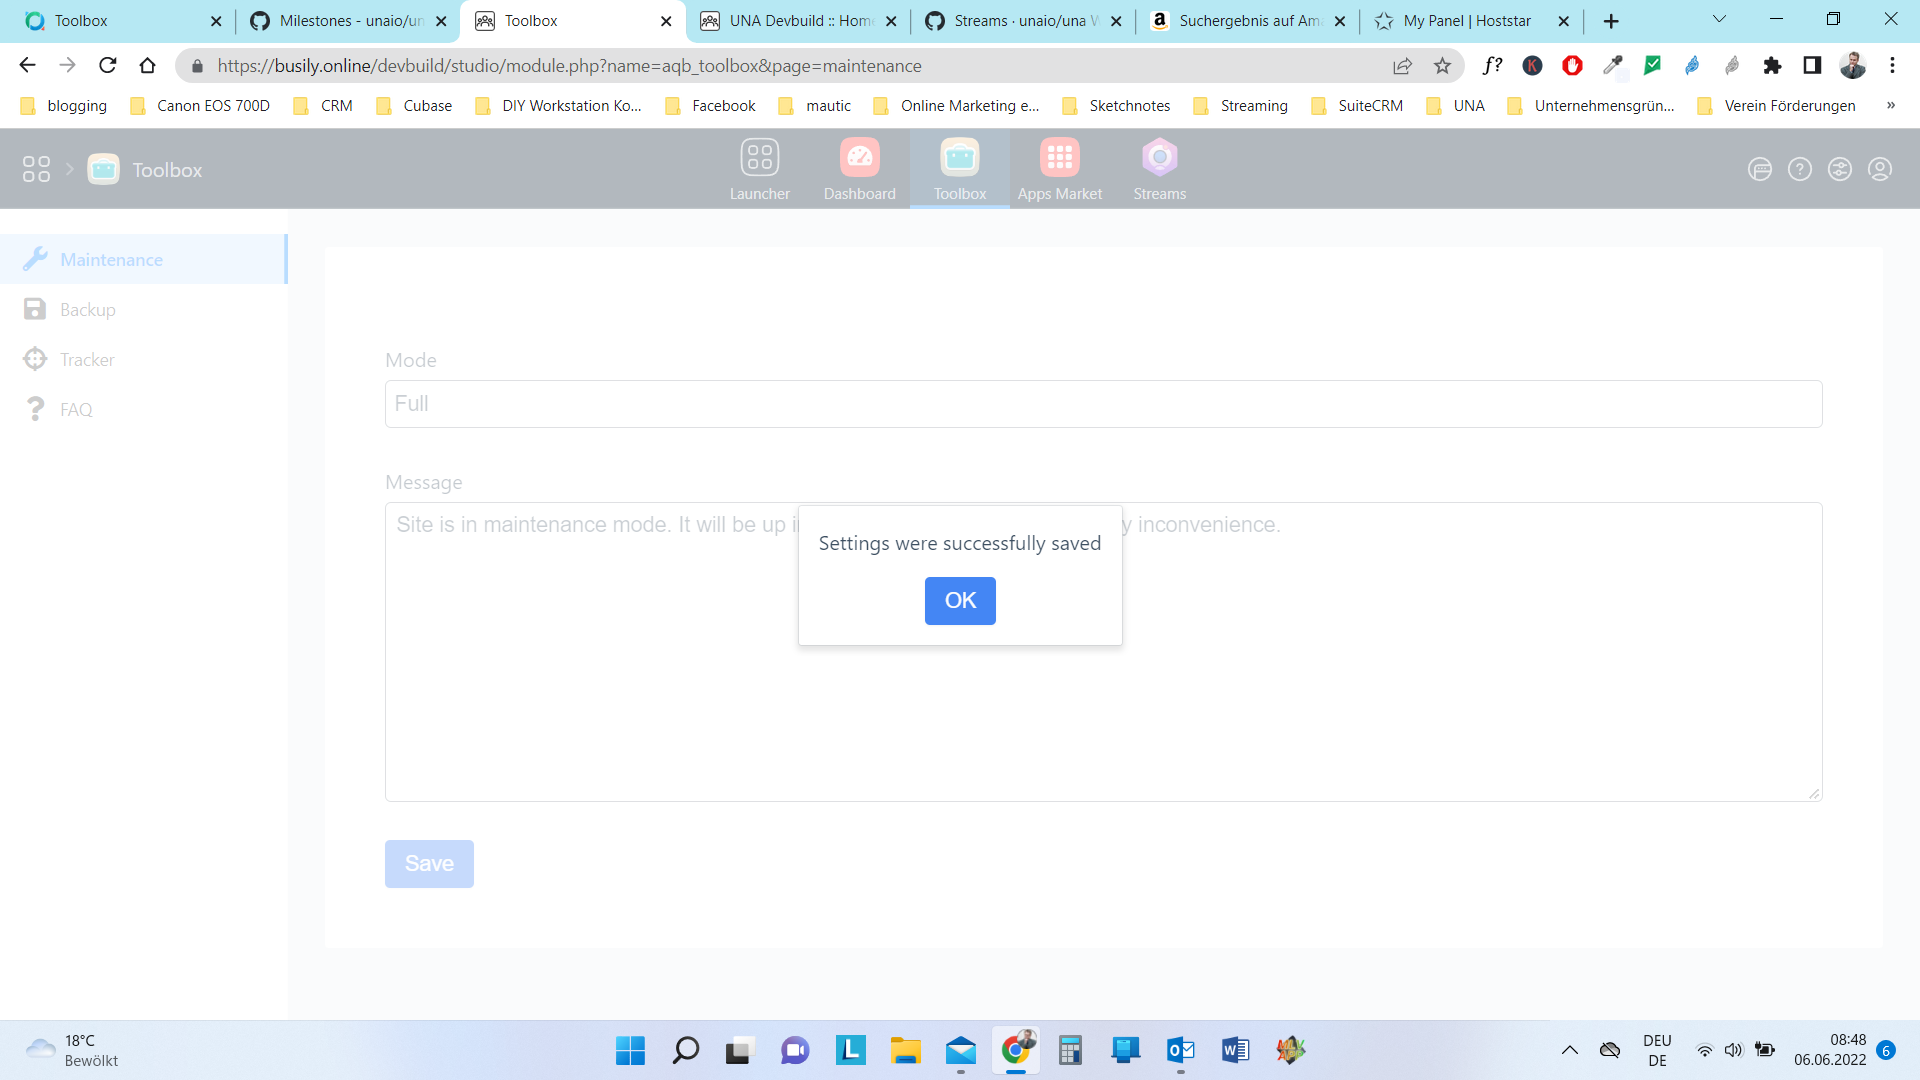Open the chat bubble icon in header

pyautogui.click(x=1759, y=170)
